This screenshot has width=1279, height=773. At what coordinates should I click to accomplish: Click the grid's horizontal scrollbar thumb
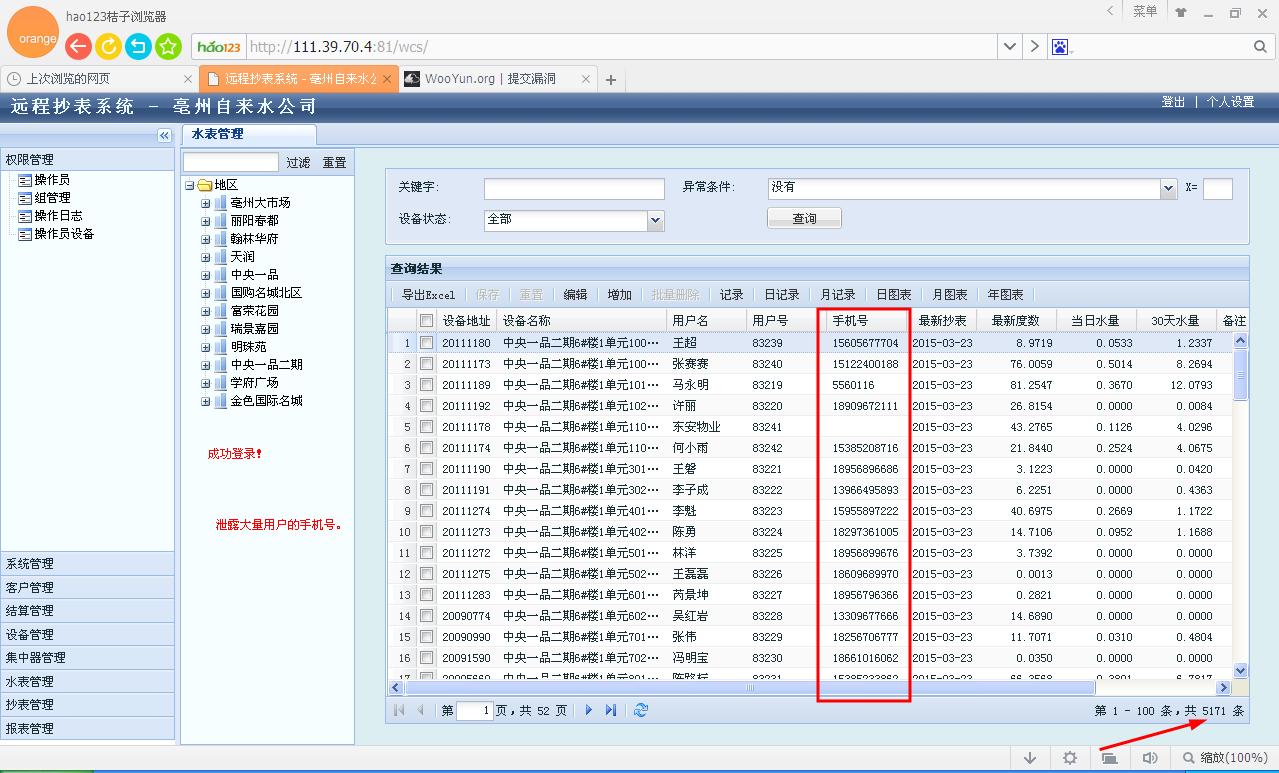[750, 688]
